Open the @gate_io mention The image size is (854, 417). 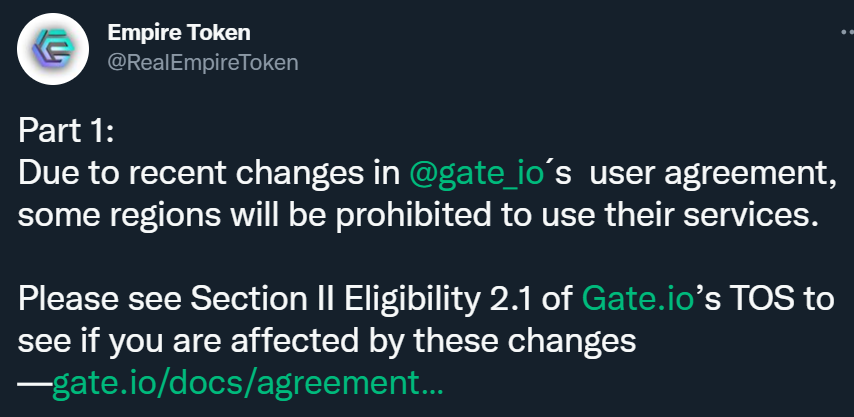coord(477,174)
